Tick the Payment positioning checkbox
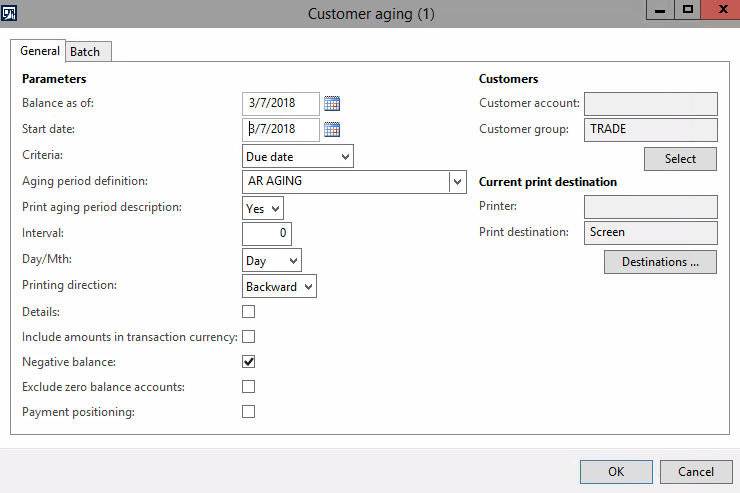Image resolution: width=740 pixels, height=493 pixels. click(248, 412)
